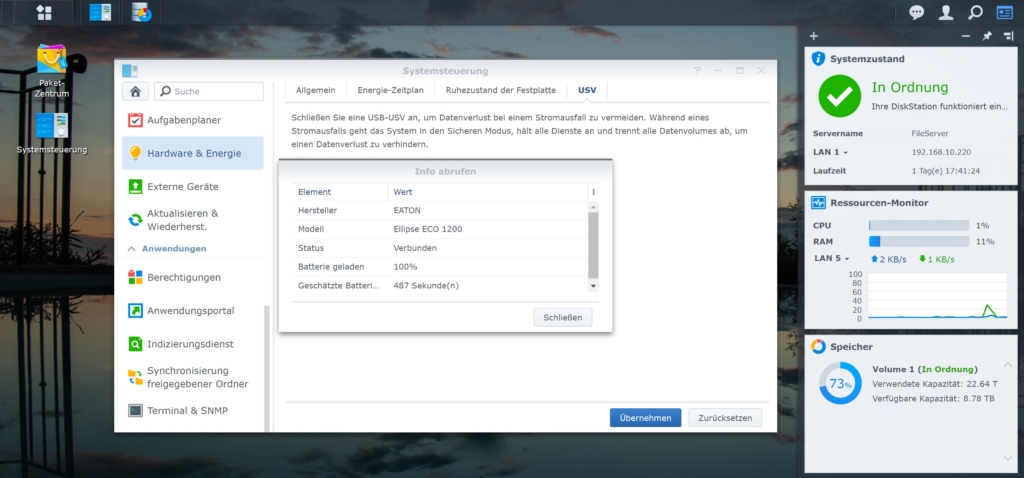Click the Suche search field
The width and height of the screenshot is (1024, 478).
[209, 91]
